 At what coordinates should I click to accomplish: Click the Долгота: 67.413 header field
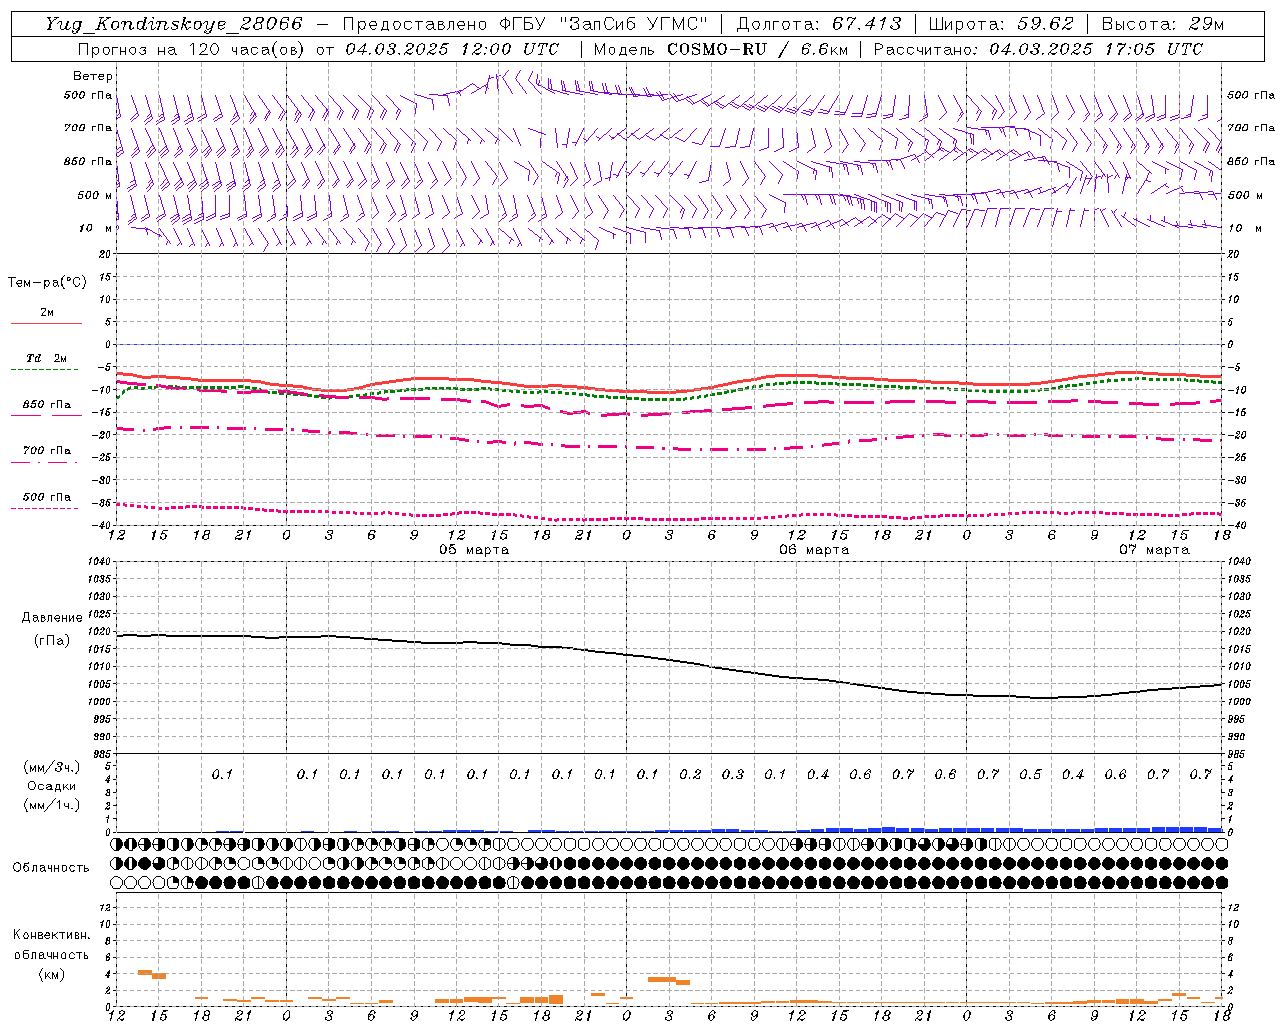pyautogui.click(x=819, y=24)
